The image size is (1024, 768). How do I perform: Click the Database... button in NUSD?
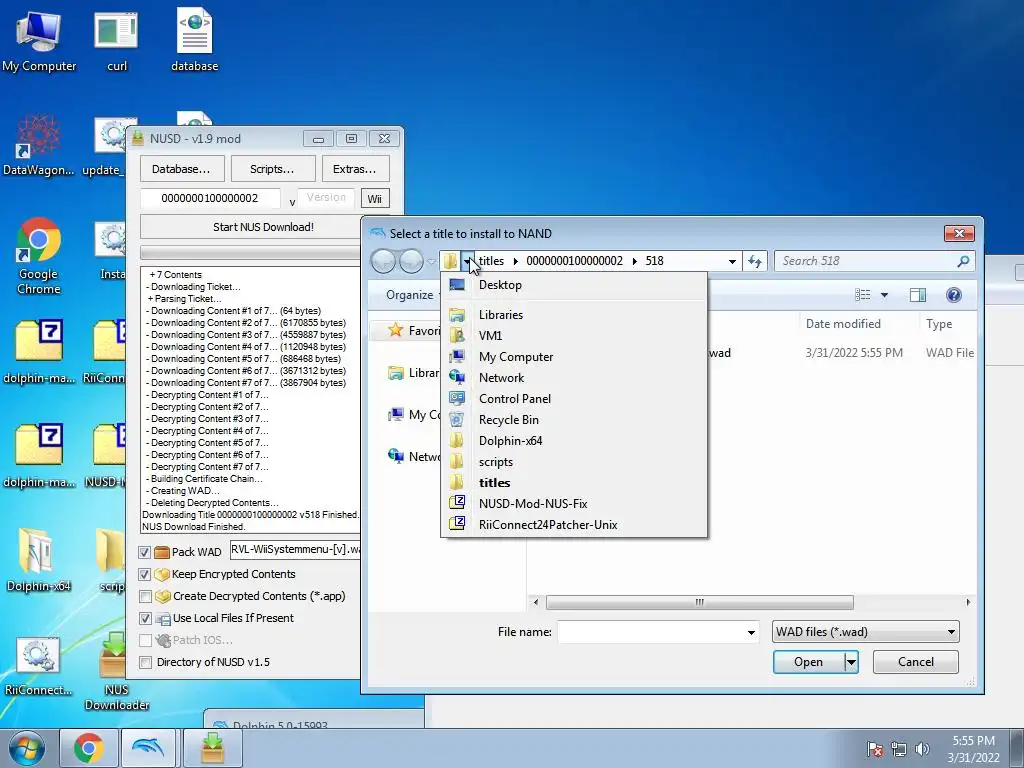pyautogui.click(x=182, y=169)
